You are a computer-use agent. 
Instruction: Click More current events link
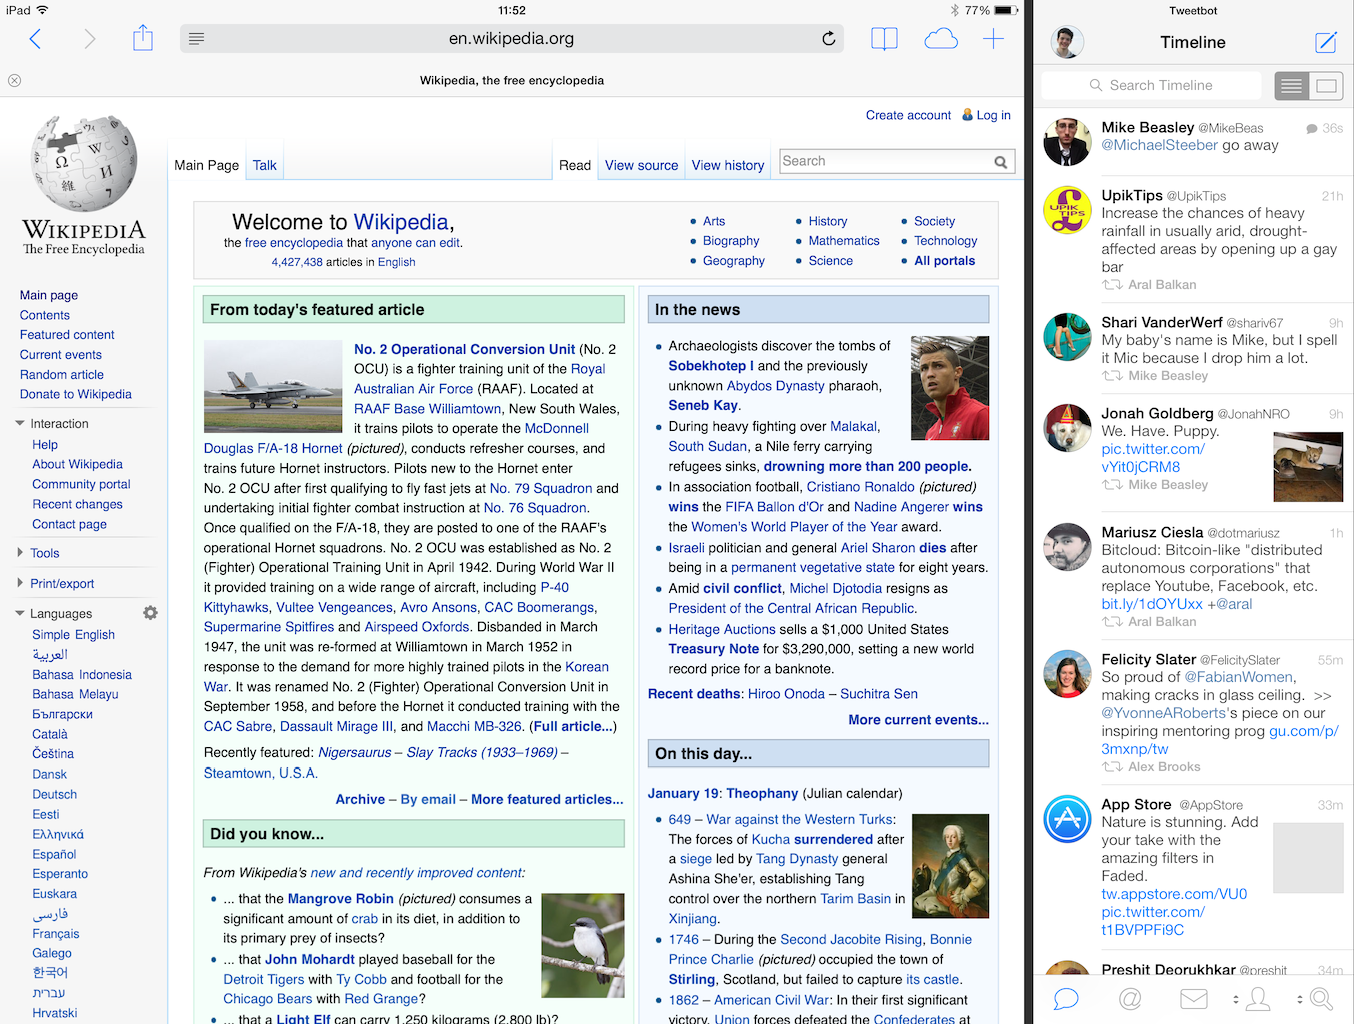[918, 720]
